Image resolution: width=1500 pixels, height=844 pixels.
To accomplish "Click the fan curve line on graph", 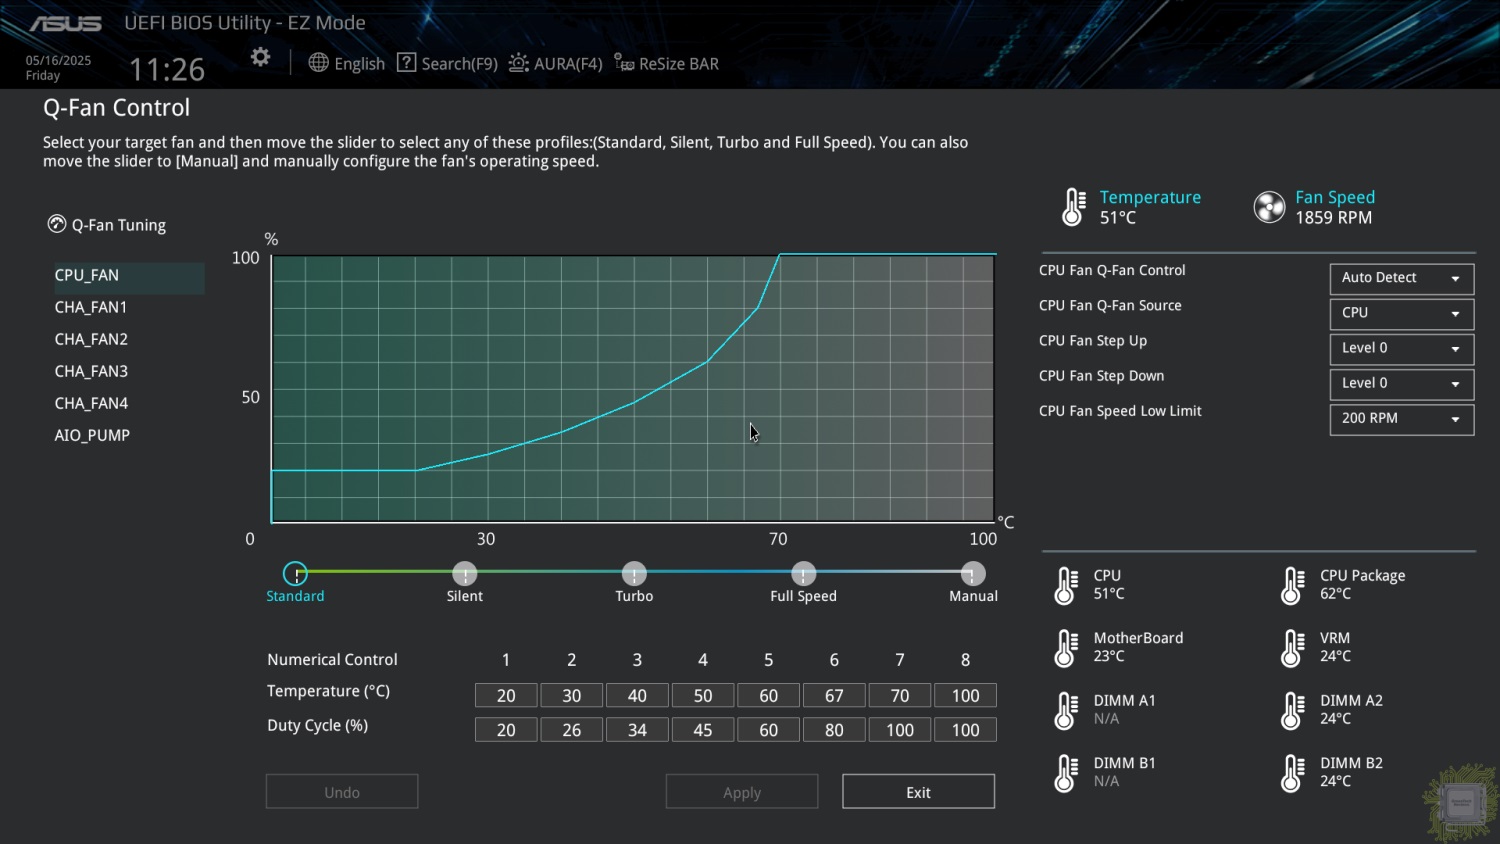I will click(x=633, y=403).
